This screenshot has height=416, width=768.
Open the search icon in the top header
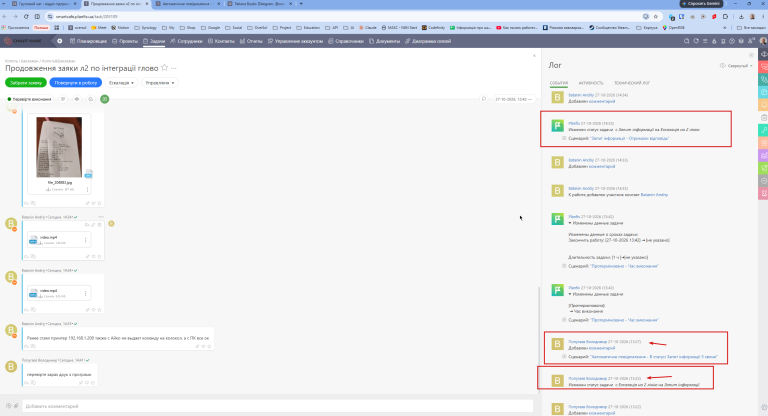coord(687,41)
